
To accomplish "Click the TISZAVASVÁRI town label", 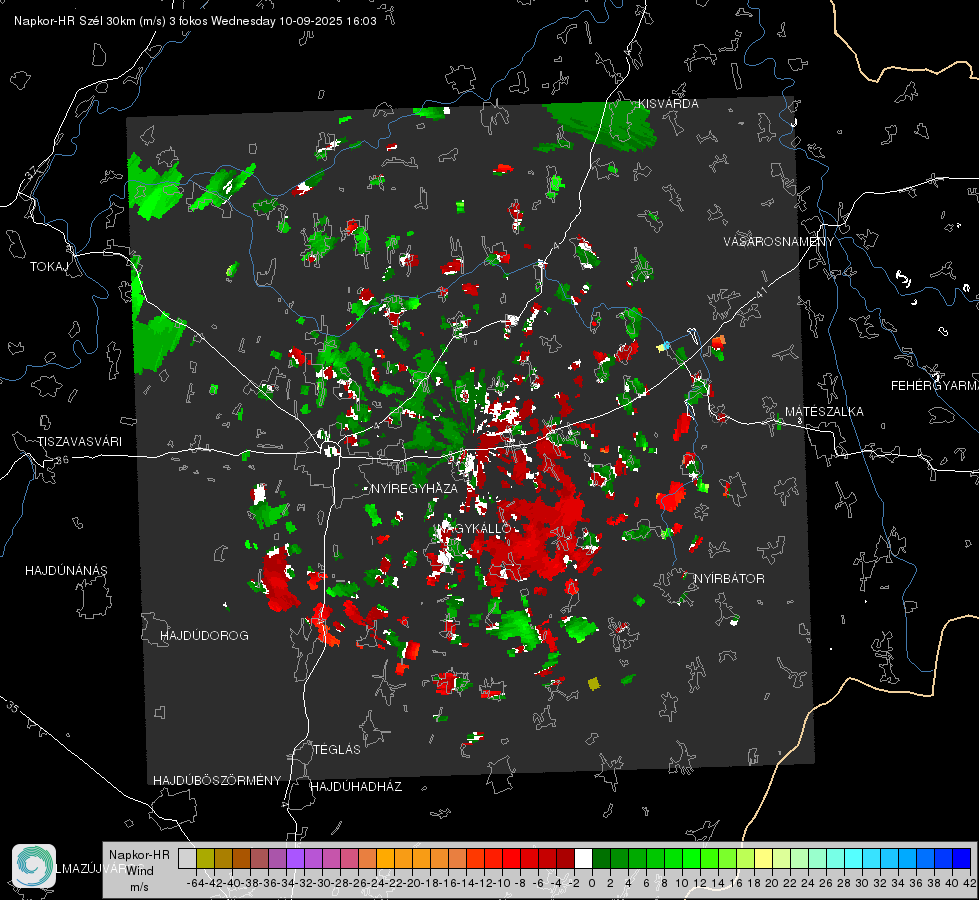I will [x=79, y=442].
